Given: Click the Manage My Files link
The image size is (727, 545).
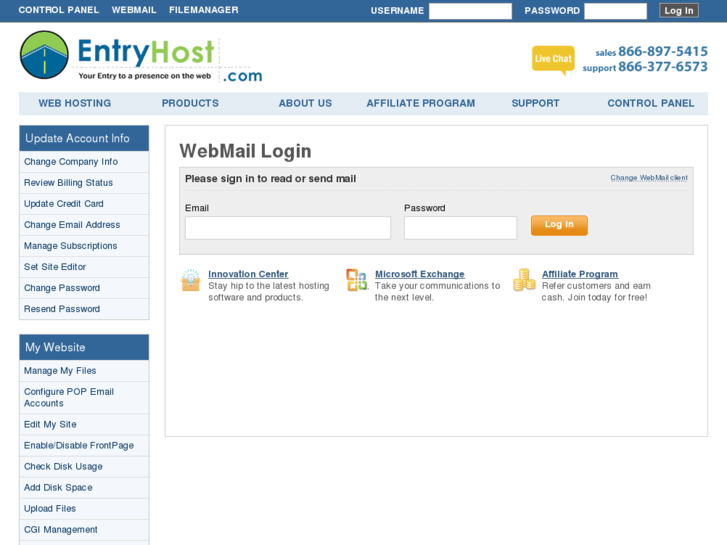Looking at the screenshot, I should pos(60,371).
